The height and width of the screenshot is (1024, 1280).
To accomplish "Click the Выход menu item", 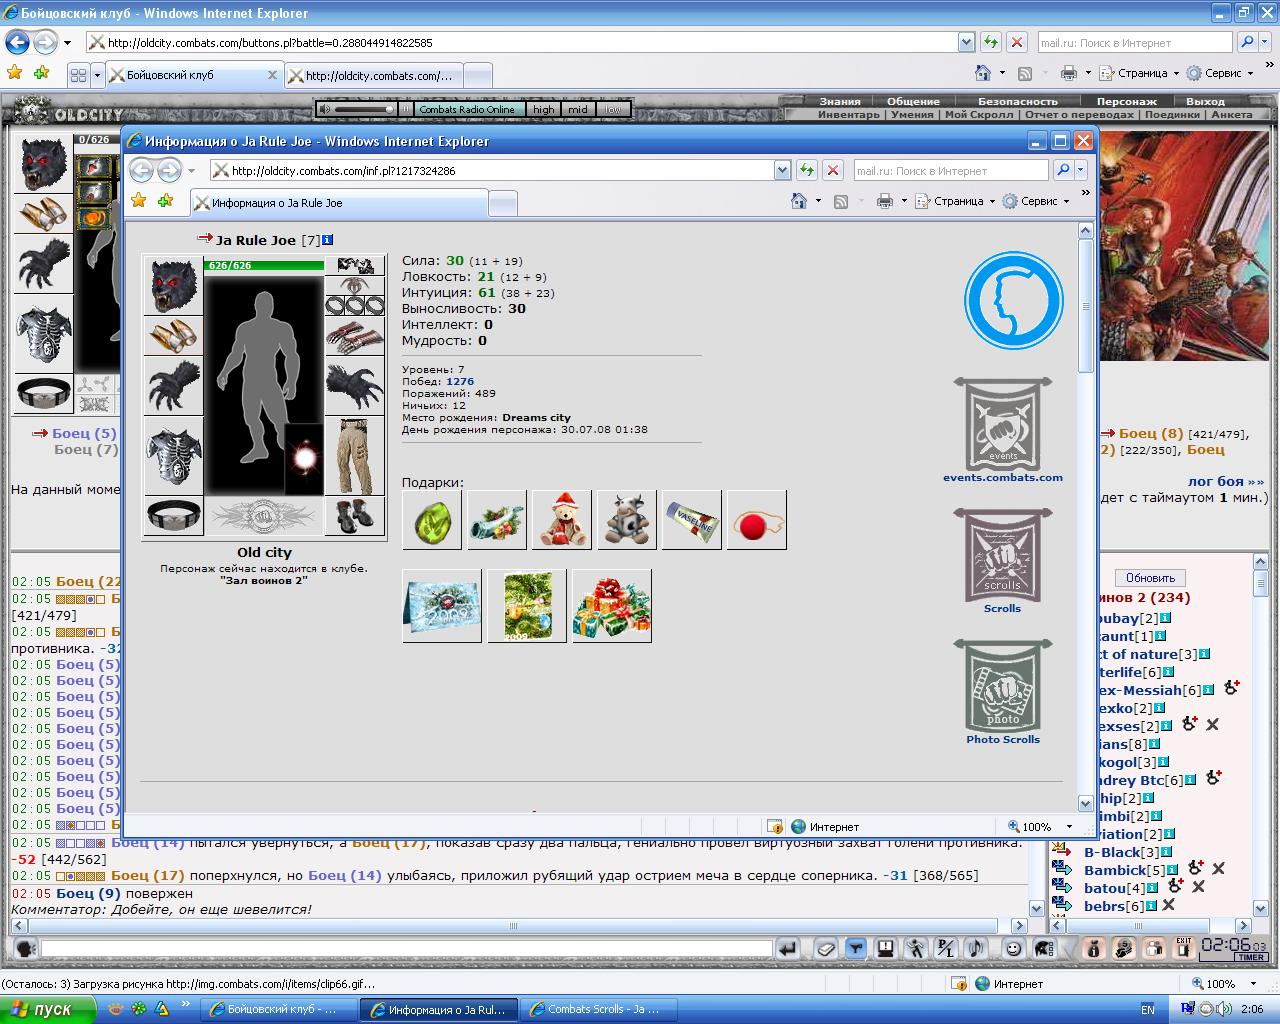I will tap(1205, 101).
